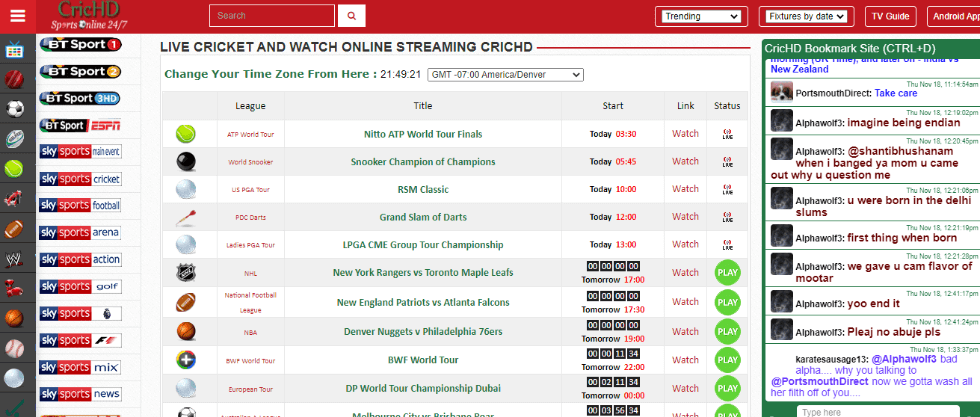Select the tennis ball sidebar icon
The height and width of the screenshot is (417, 980).
pyautogui.click(x=14, y=168)
